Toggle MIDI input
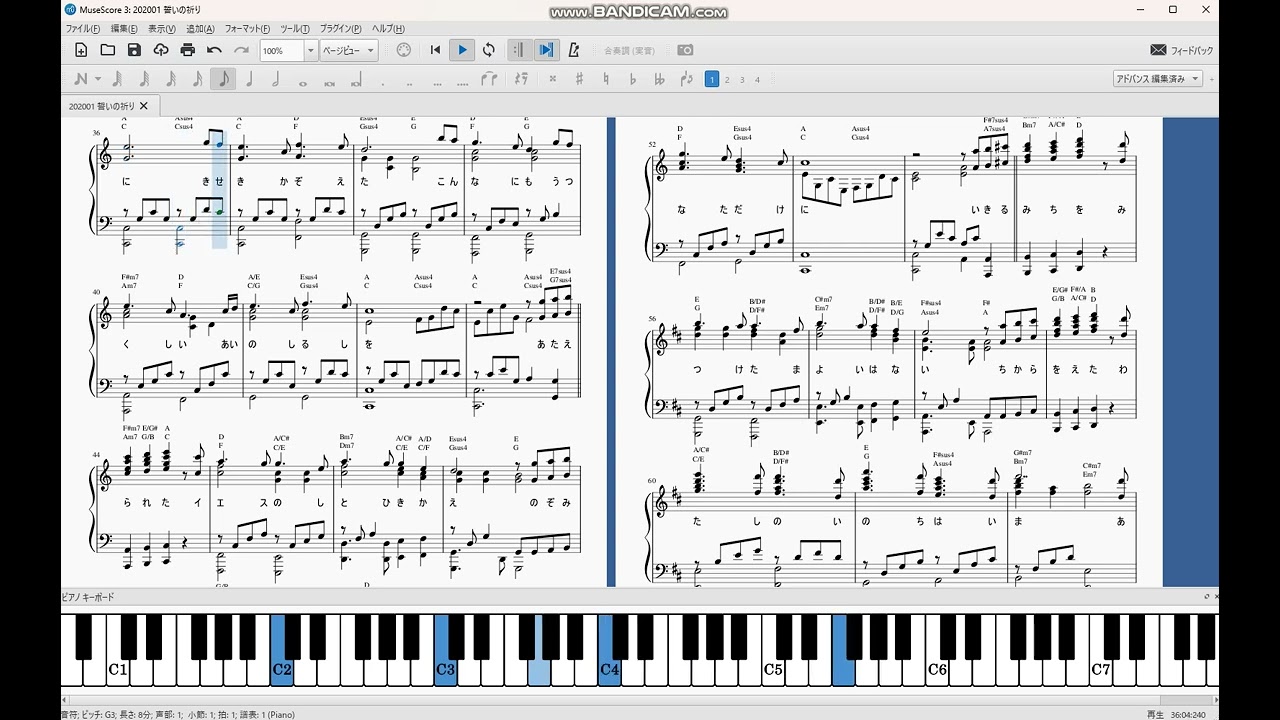The height and width of the screenshot is (720, 1280). pyautogui.click(x=404, y=50)
